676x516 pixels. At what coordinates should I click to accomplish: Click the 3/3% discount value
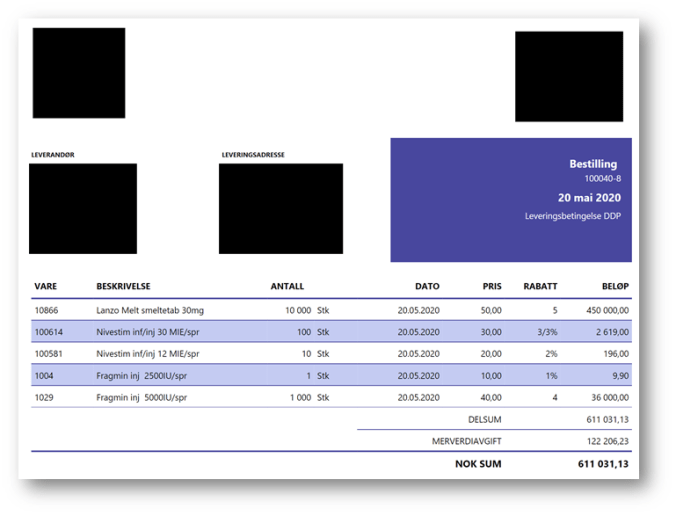pos(545,332)
